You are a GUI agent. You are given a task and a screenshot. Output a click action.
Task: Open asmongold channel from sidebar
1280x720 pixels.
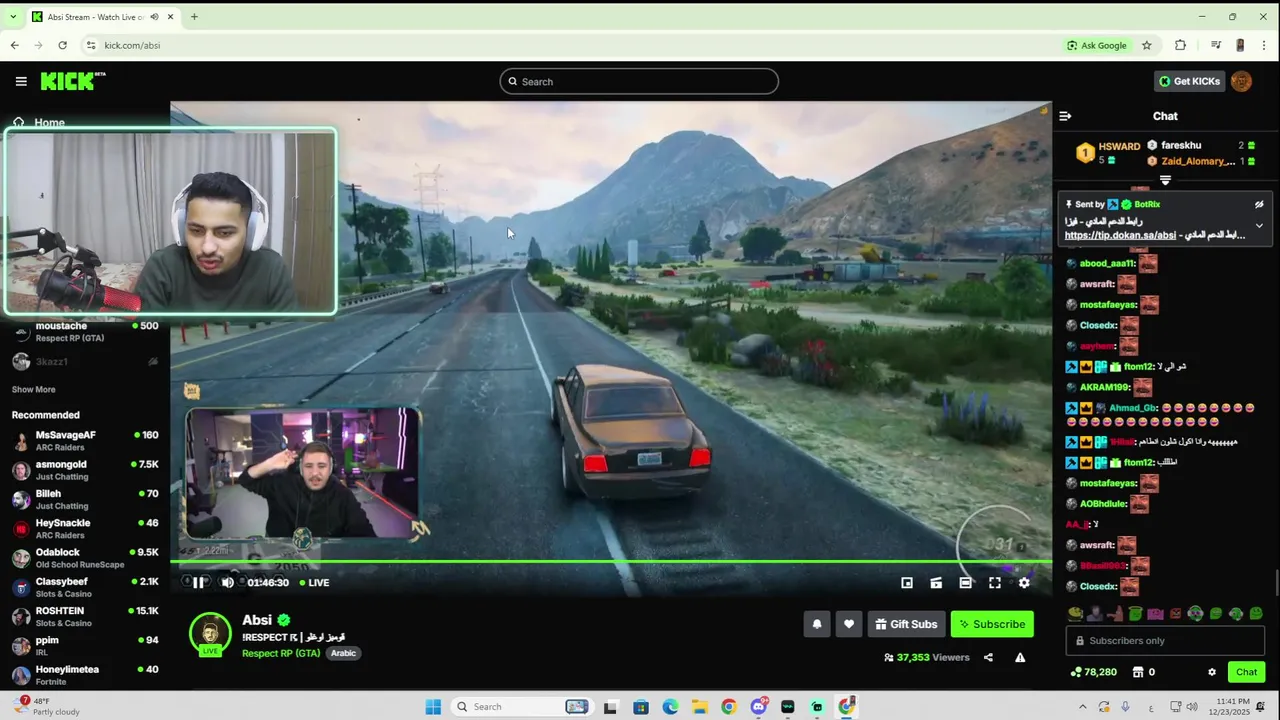point(85,470)
